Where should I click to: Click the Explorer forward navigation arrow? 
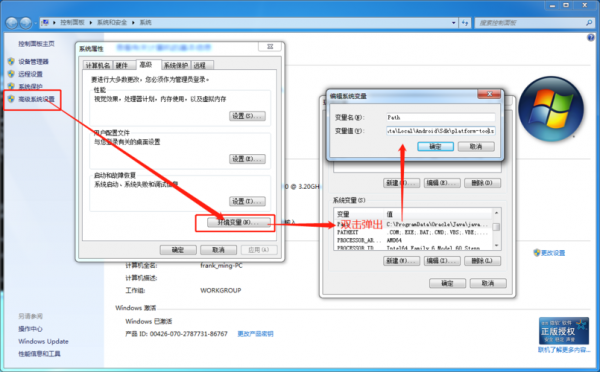pos(26,23)
